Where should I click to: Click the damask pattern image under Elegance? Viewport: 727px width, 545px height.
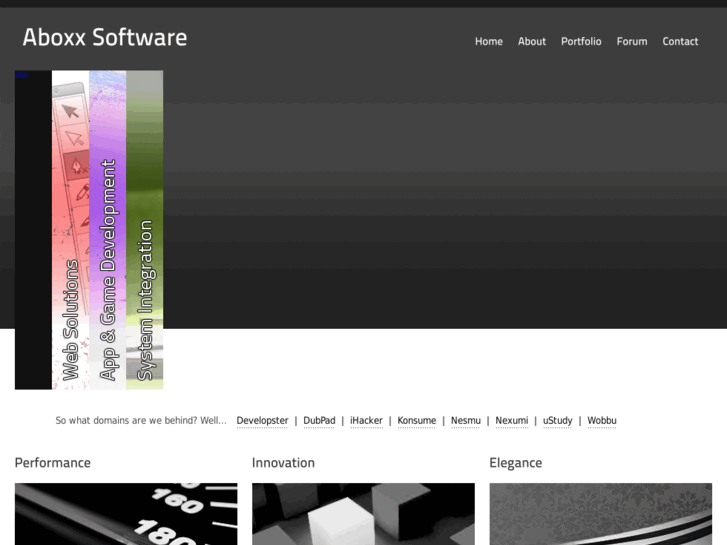[x=601, y=514]
